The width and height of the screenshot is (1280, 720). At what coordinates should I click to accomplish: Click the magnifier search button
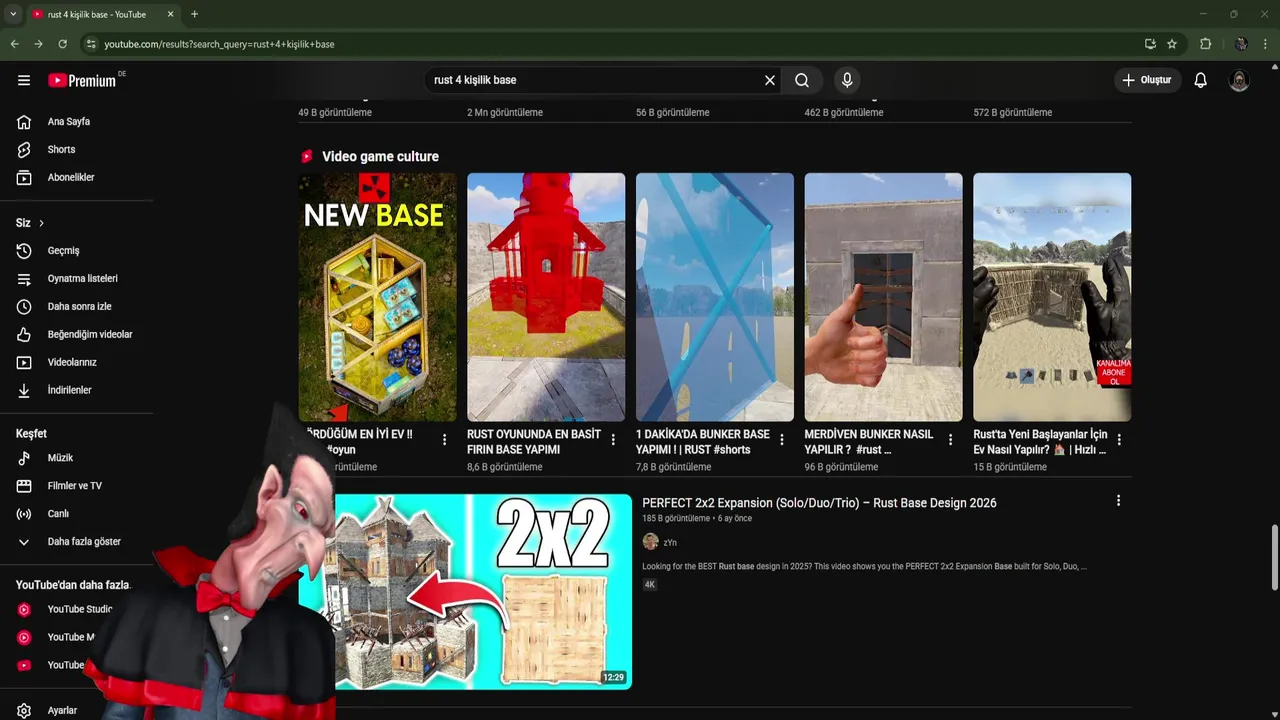[802, 80]
